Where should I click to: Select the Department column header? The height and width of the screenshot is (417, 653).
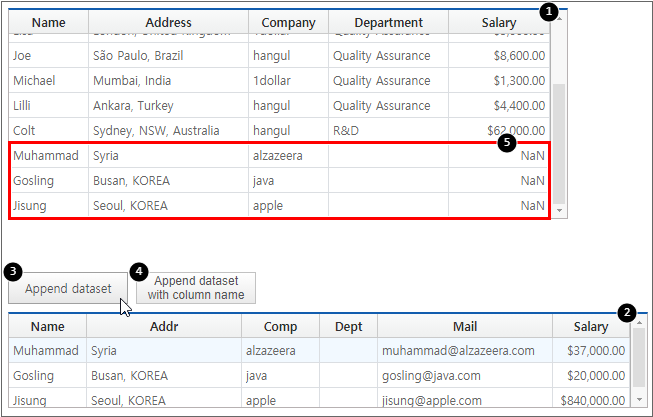(x=388, y=22)
